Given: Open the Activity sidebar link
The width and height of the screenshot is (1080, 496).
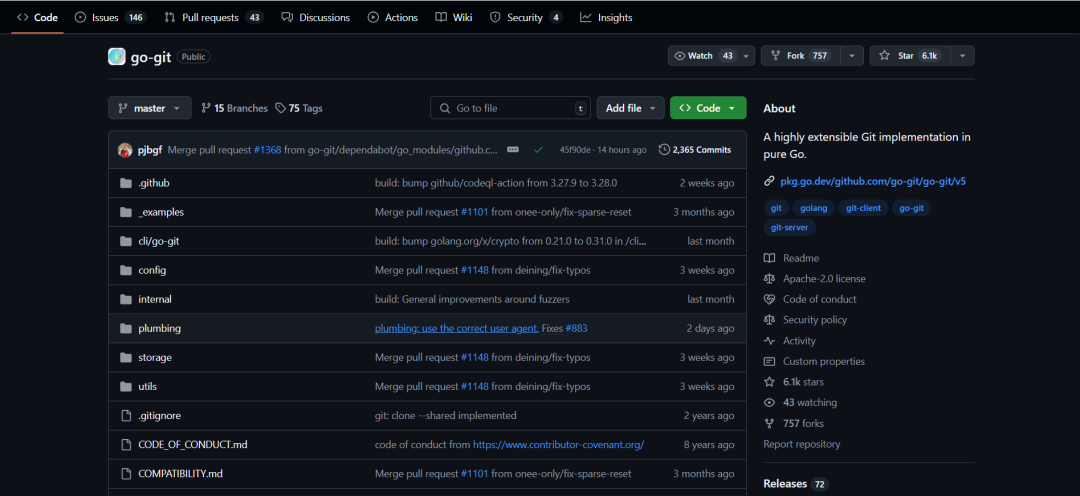Looking at the screenshot, I should click(x=789, y=340).
